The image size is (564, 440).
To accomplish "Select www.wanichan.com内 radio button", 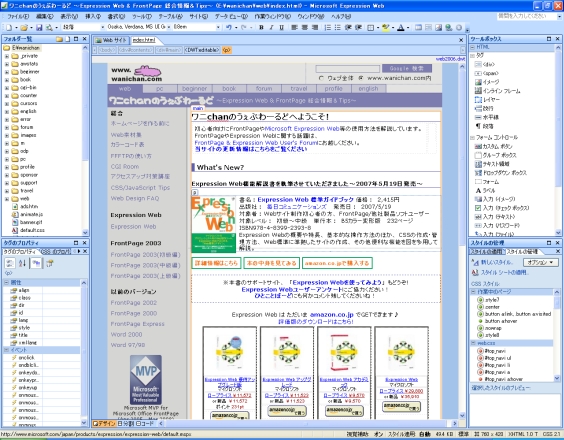I will (x=361, y=78).
